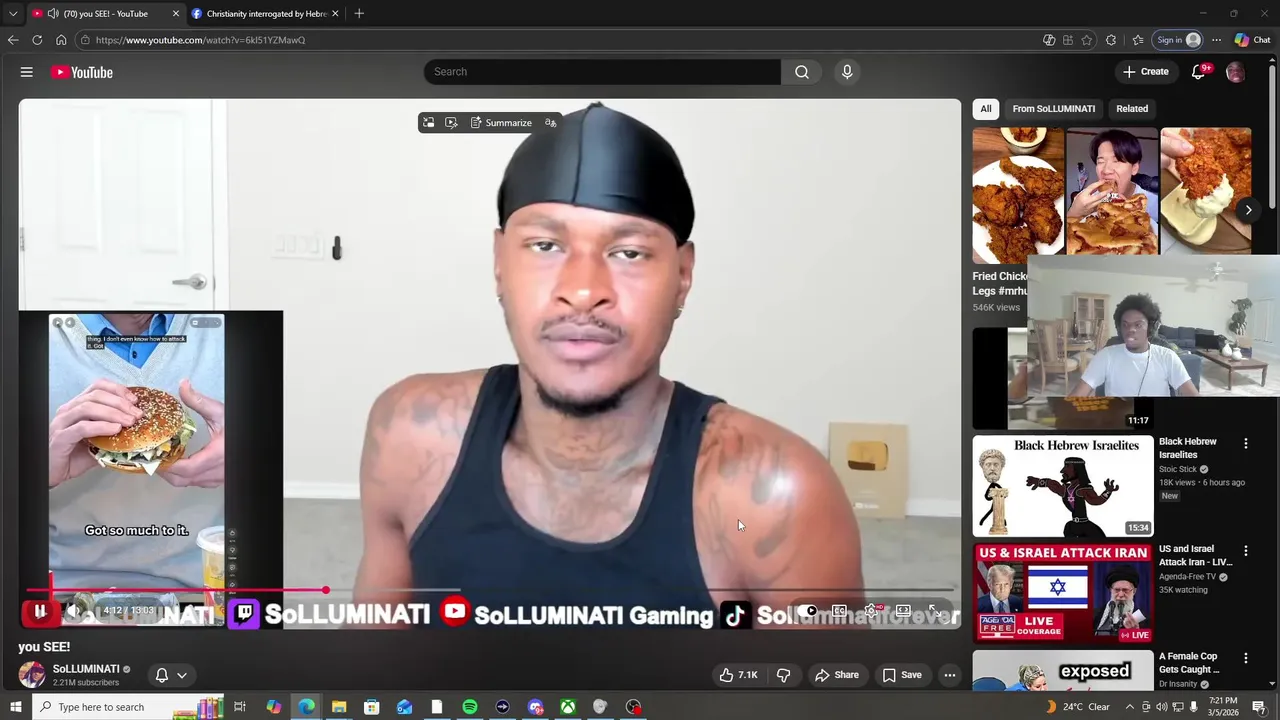The width and height of the screenshot is (1280, 720).
Task: Add this page to favorites star
Action: (x=1087, y=40)
